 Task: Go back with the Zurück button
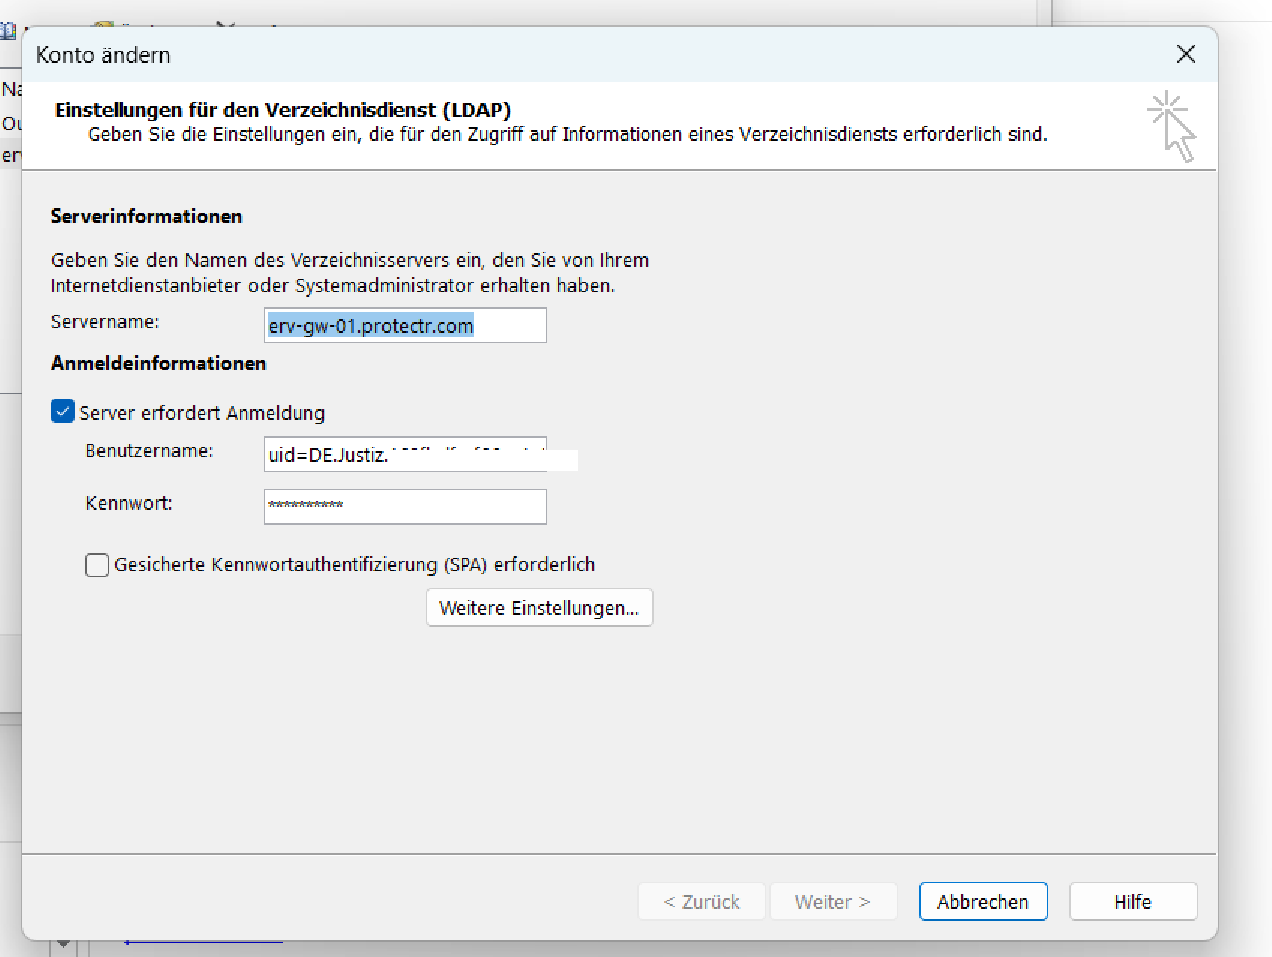pos(701,901)
